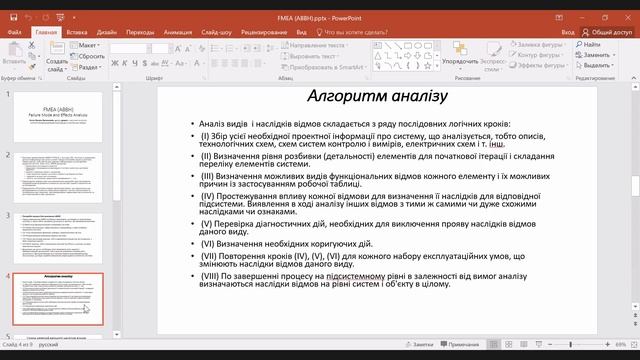640x360 pixels.
Task: Click Найти to find text
Action: (x=588, y=44)
